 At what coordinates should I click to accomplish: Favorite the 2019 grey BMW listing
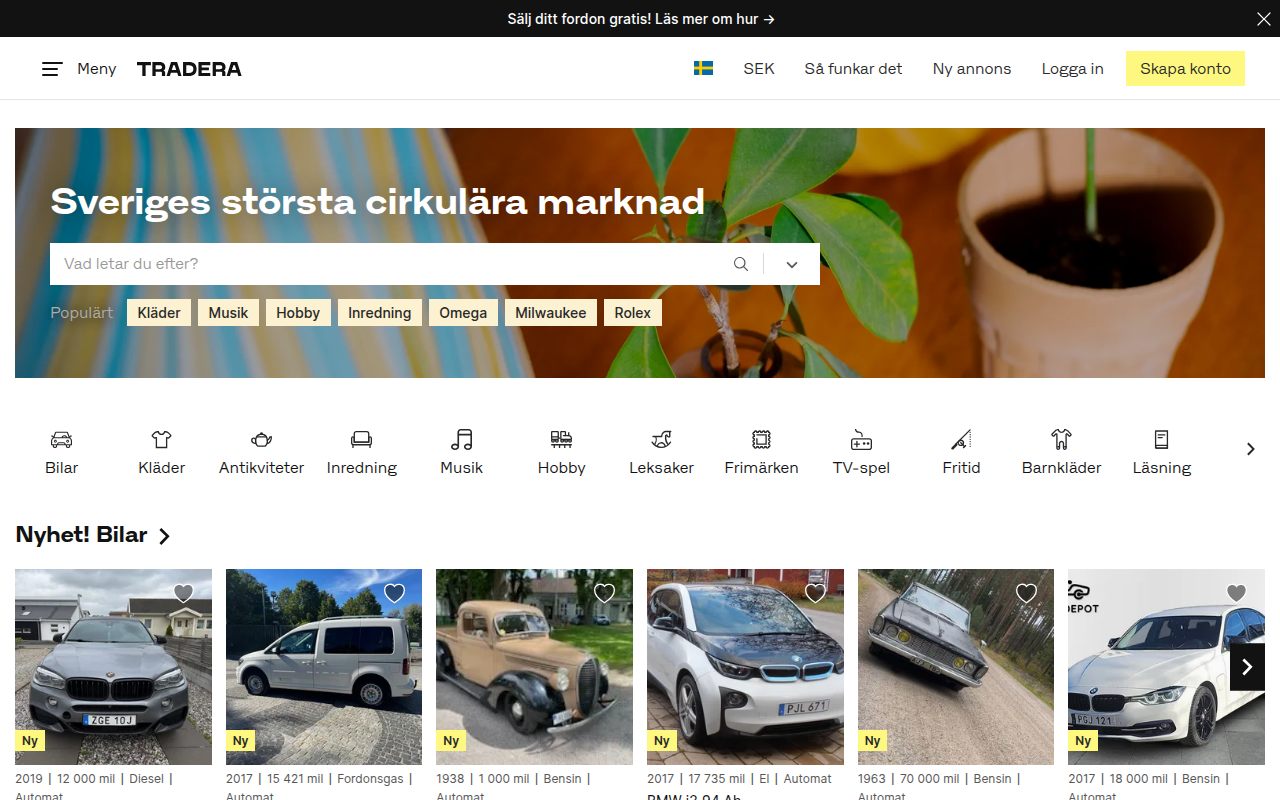click(x=184, y=593)
